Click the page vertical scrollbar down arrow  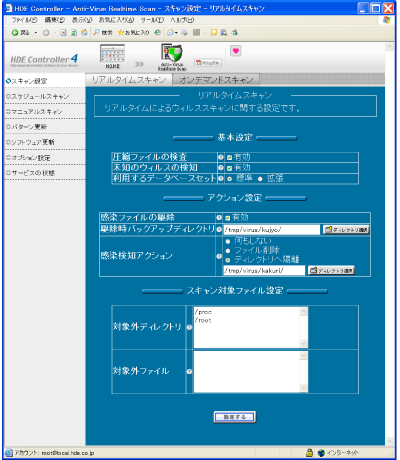point(389,441)
